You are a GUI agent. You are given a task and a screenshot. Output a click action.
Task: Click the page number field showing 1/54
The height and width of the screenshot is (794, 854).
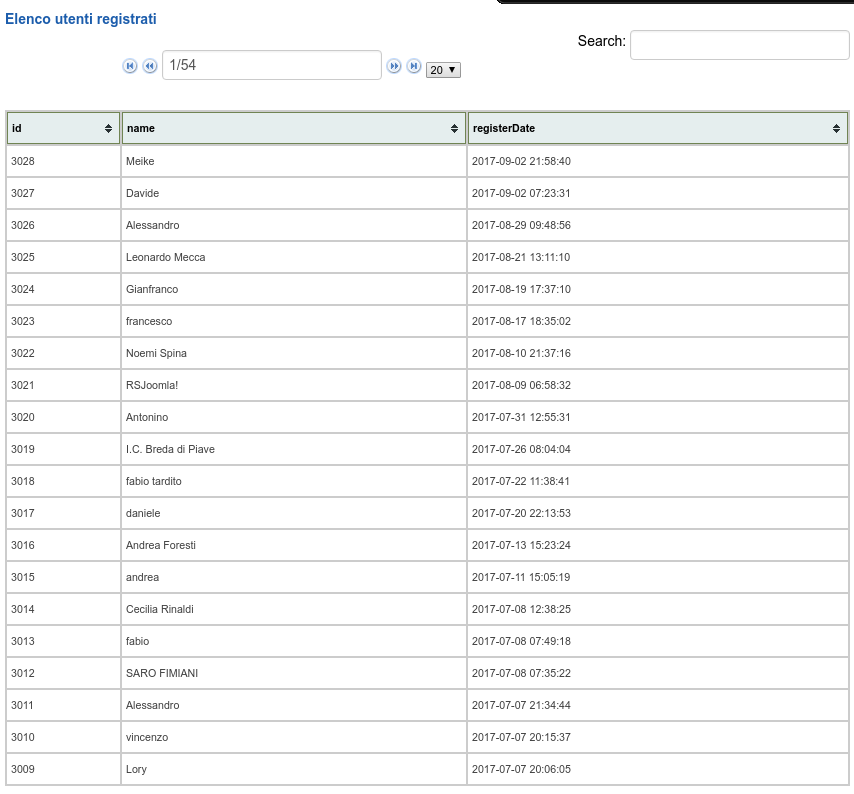click(270, 64)
